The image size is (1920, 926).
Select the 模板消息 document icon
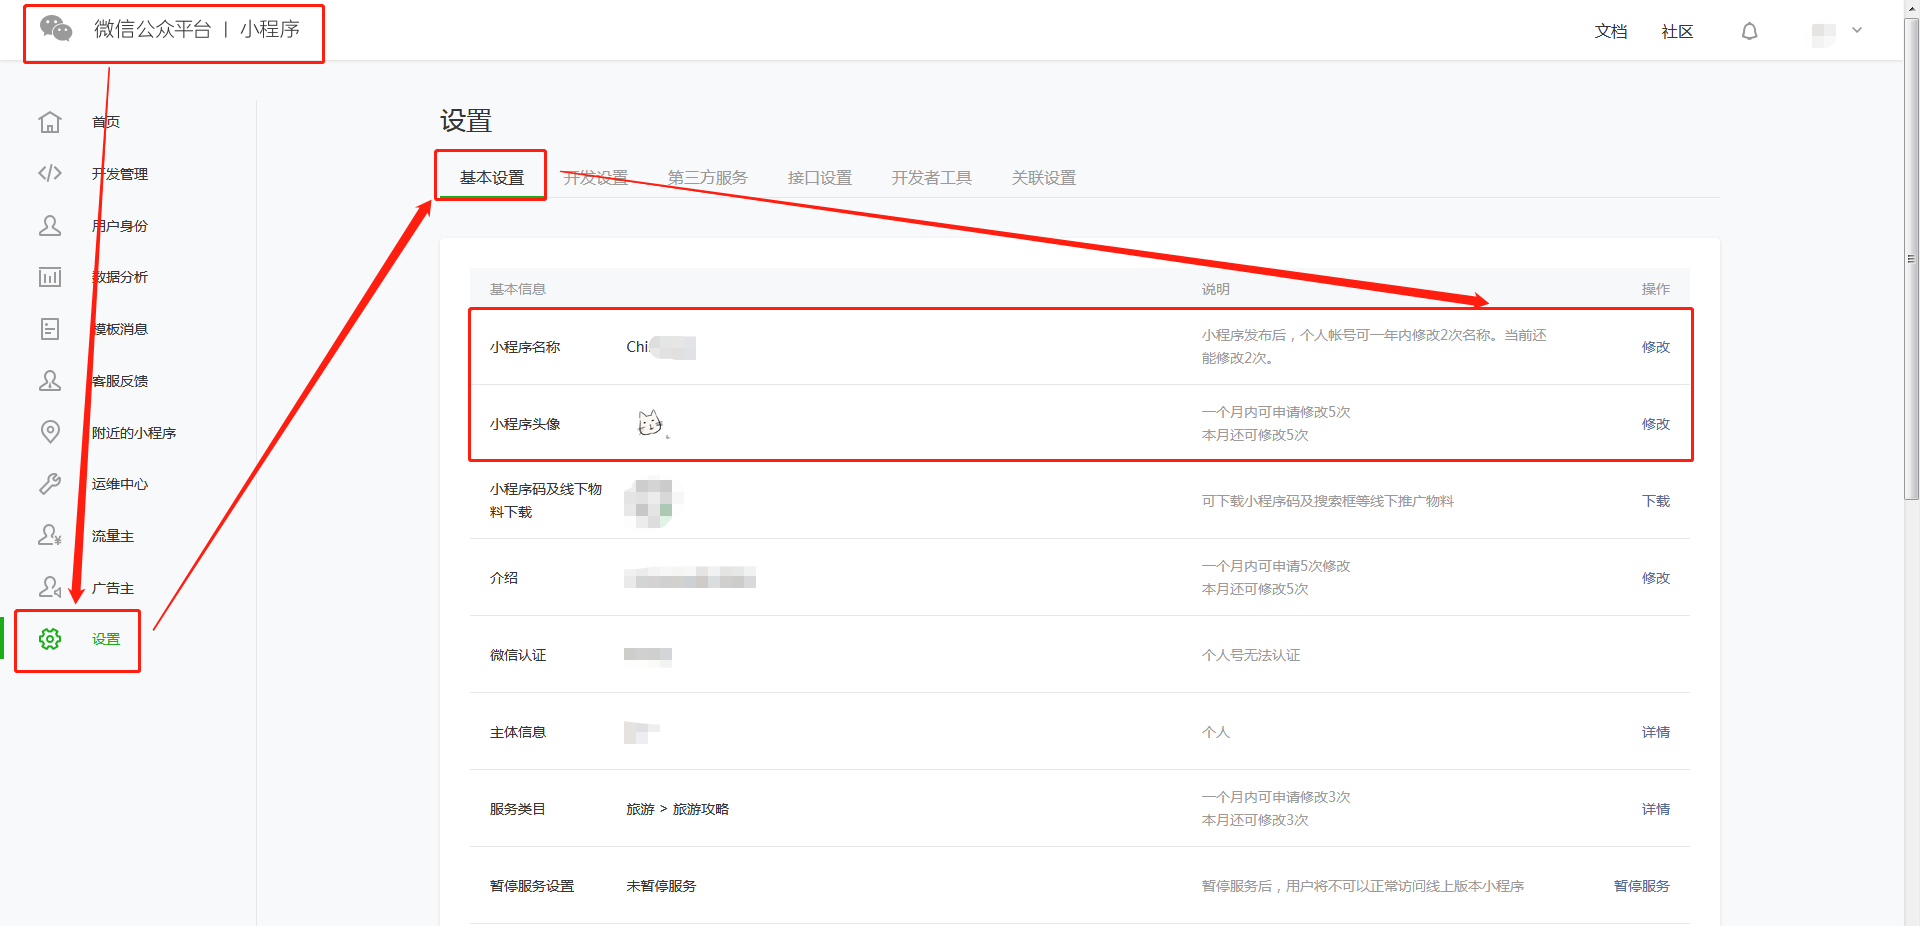click(x=50, y=328)
